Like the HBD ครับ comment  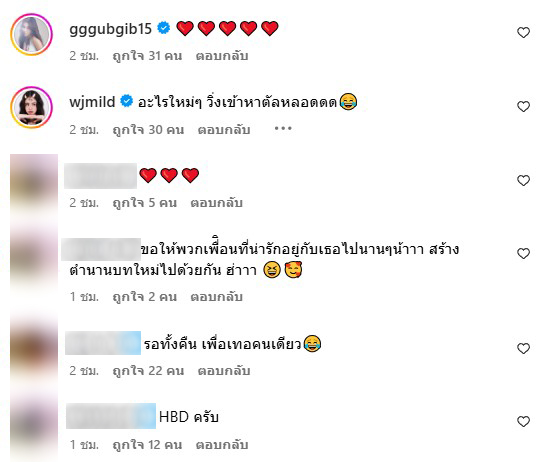tap(523, 422)
